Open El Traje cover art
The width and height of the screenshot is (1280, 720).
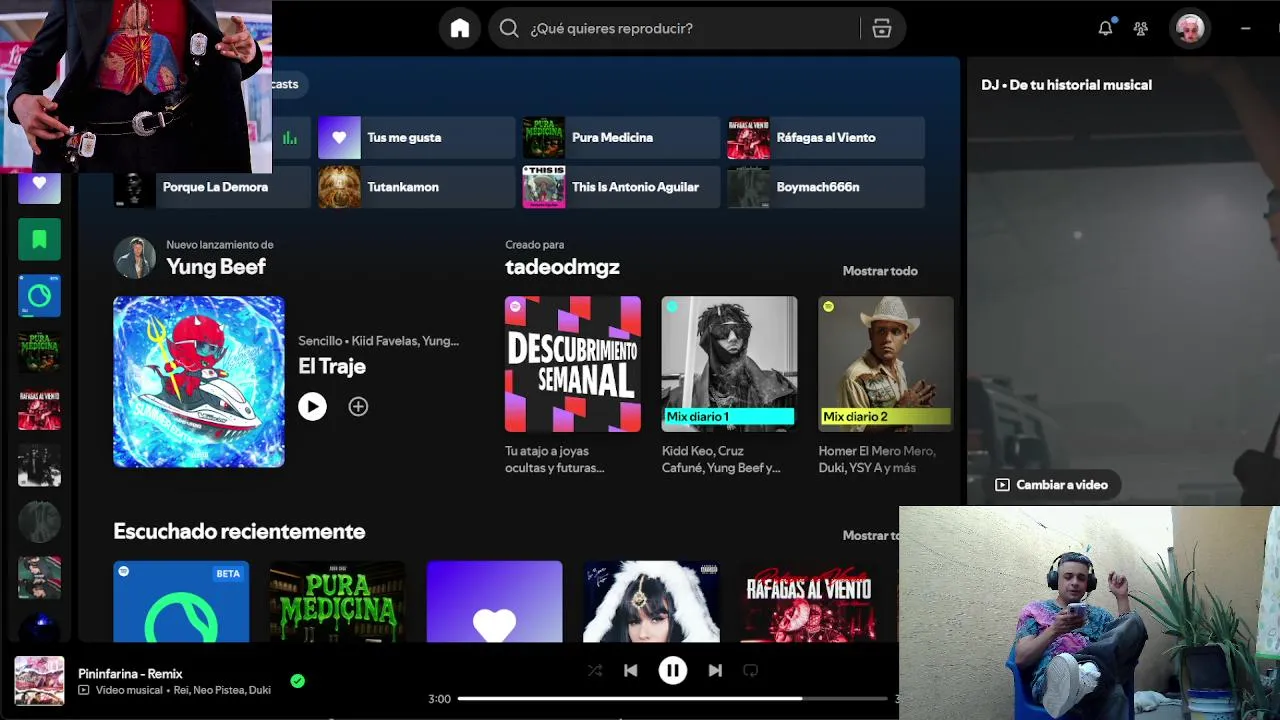click(x=199, y=382)
